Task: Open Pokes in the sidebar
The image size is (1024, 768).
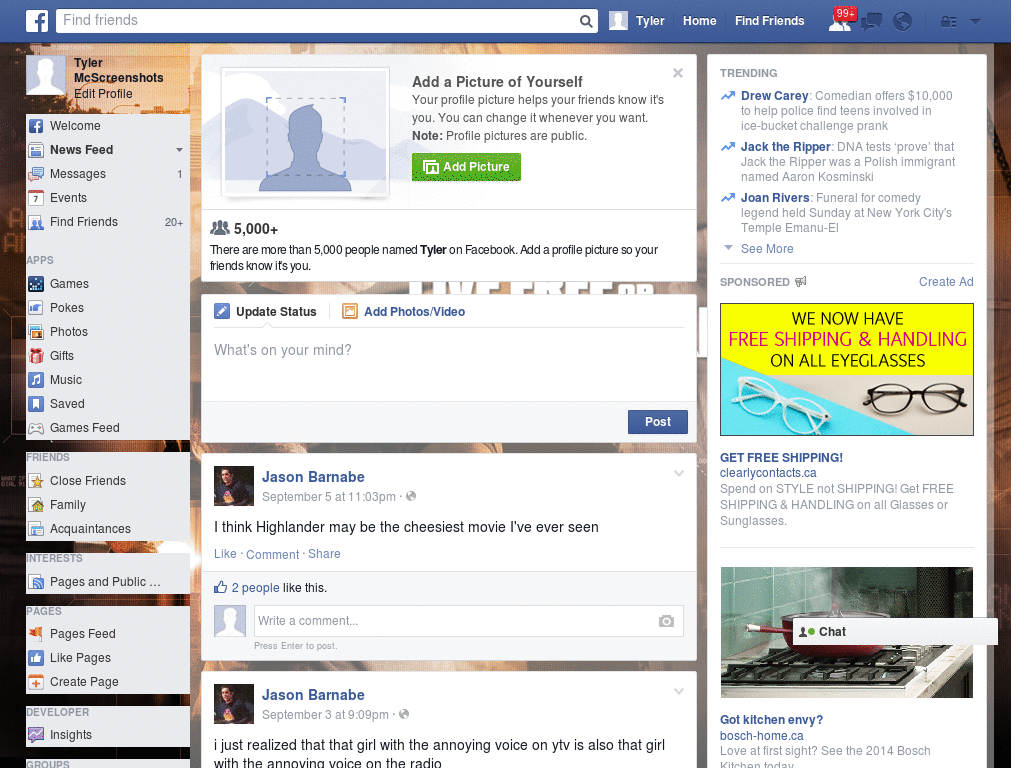Action: pyautogui.click(x=108, y=308)
